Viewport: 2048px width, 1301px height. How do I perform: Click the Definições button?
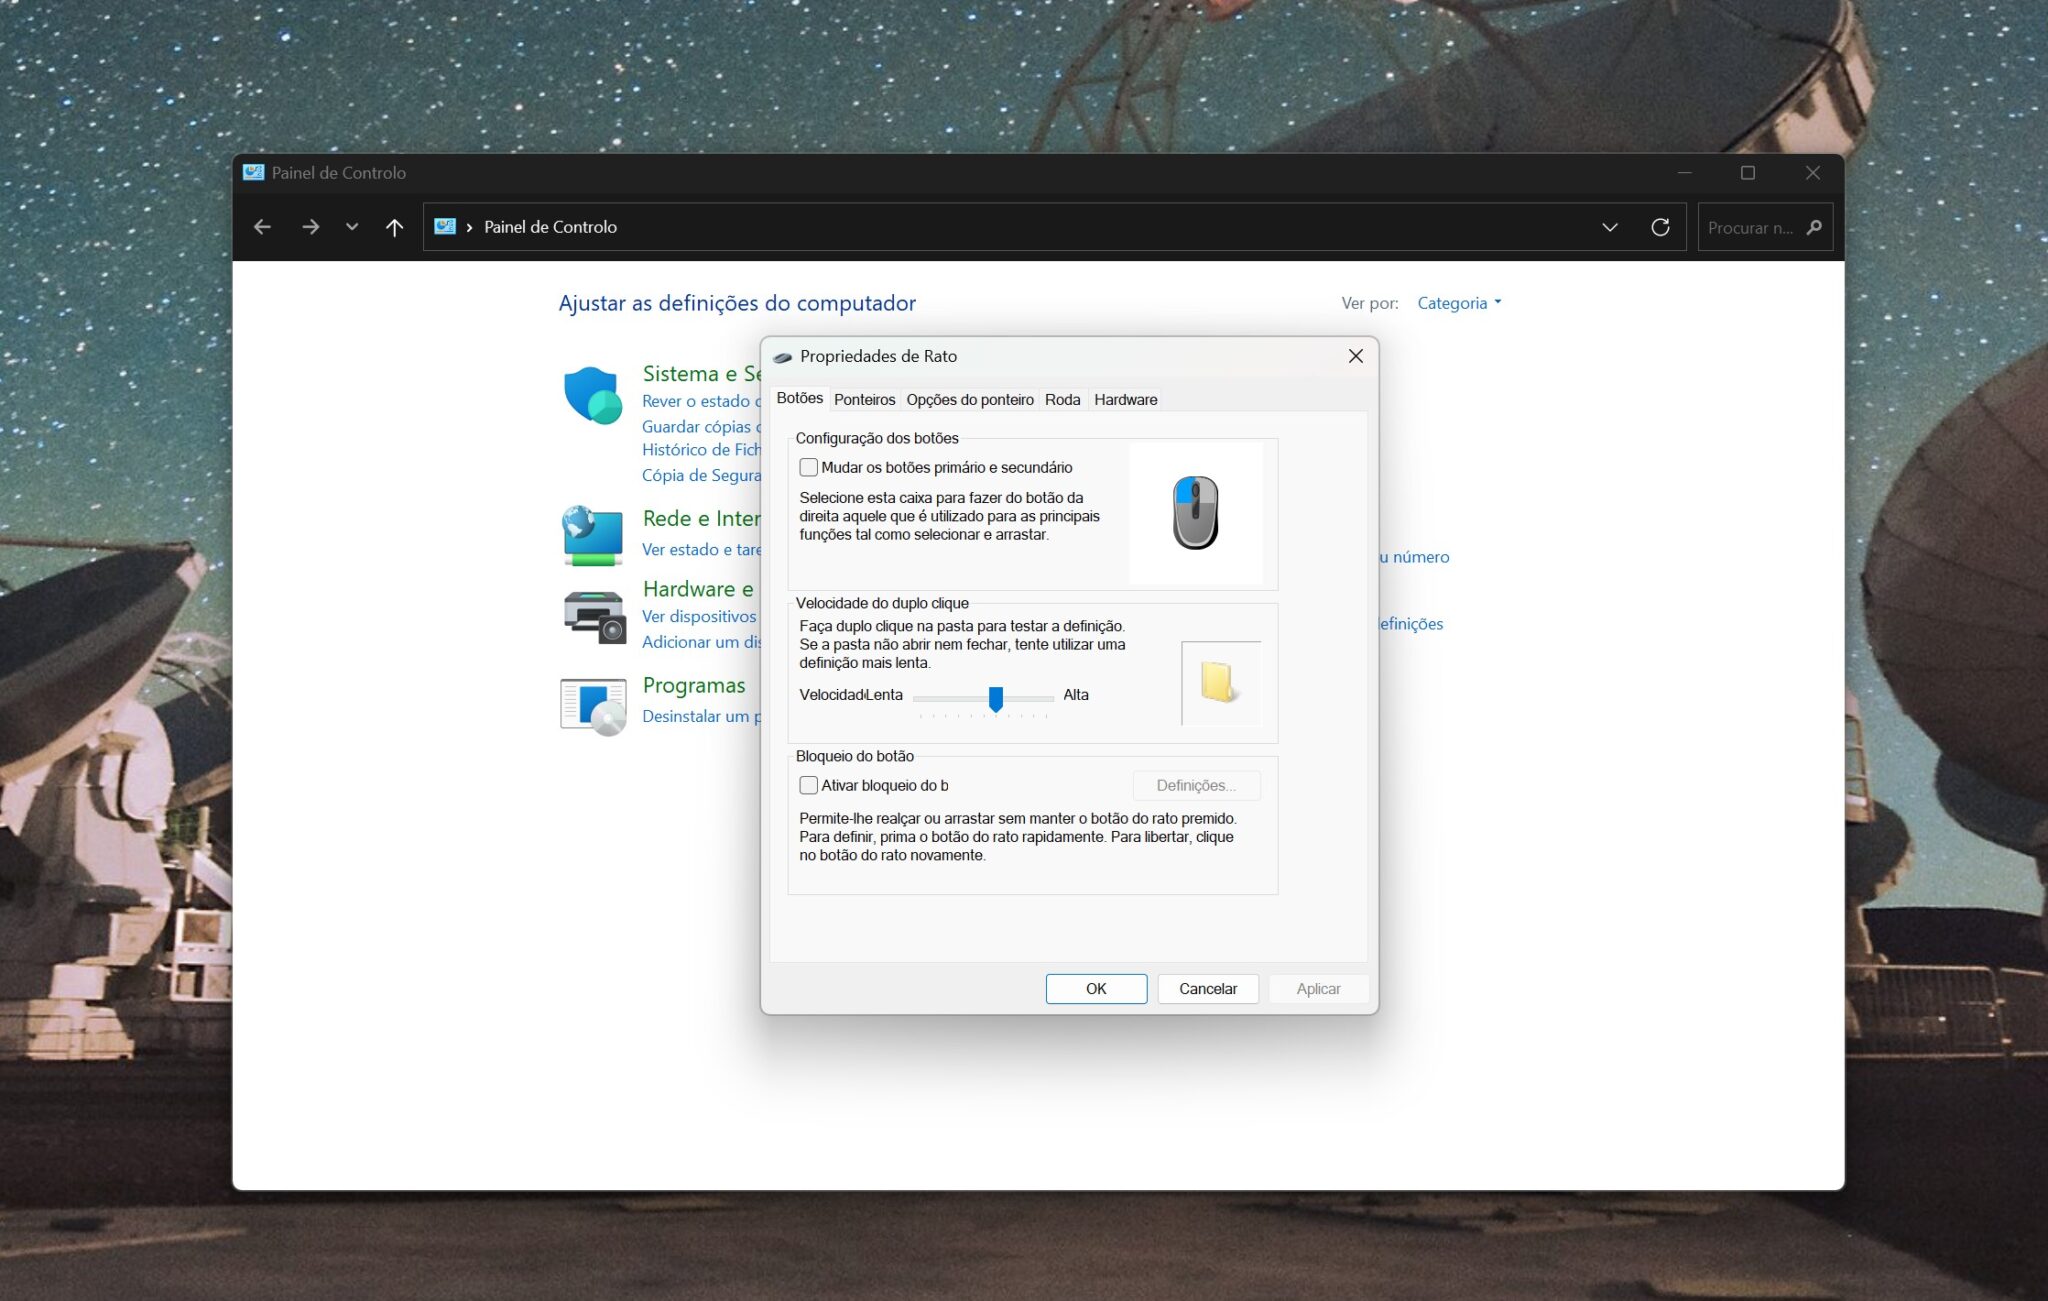coord(1196,785)
